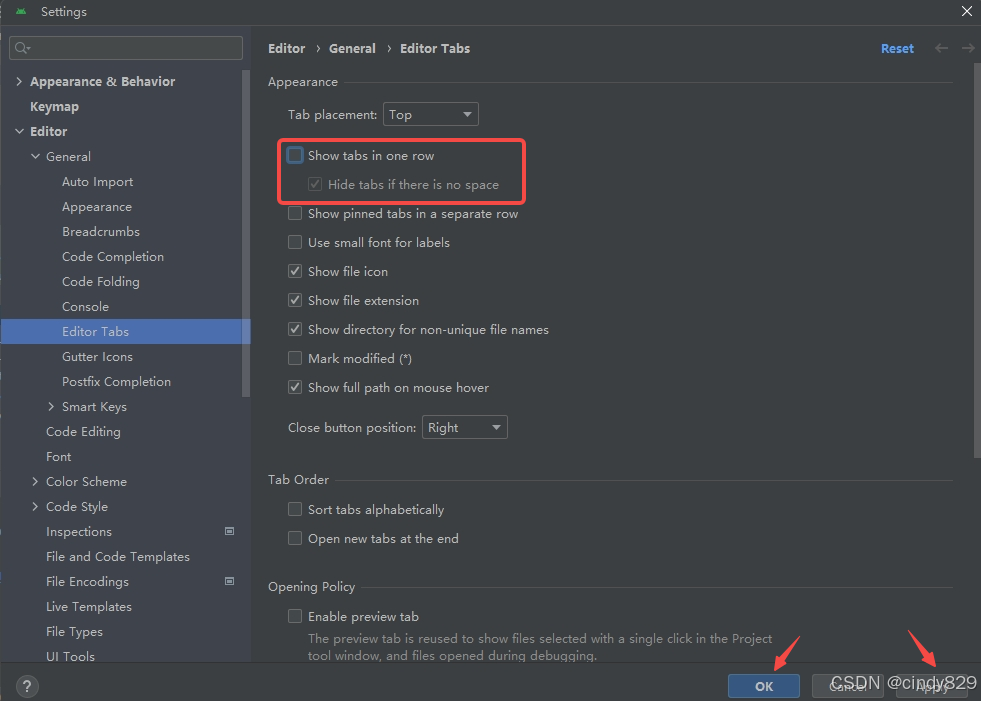This screenshot has height=701, width=981.
Task: Click the forward arrow next to Reset
Action: coord(968,48)
